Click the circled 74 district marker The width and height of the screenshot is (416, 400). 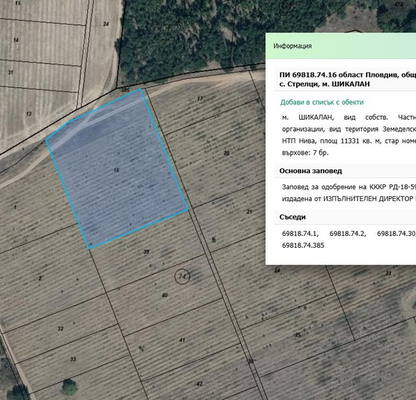[x=182, y=276]
